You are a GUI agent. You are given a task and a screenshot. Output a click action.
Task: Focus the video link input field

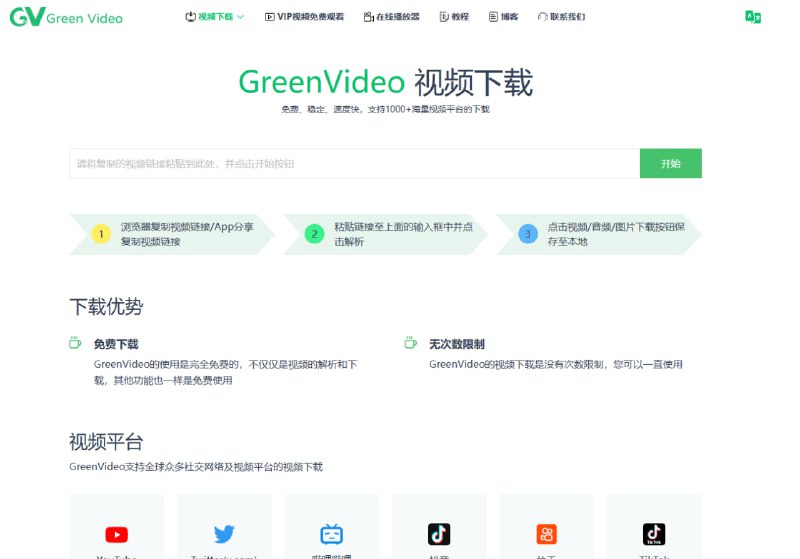(x=354, y=163)
